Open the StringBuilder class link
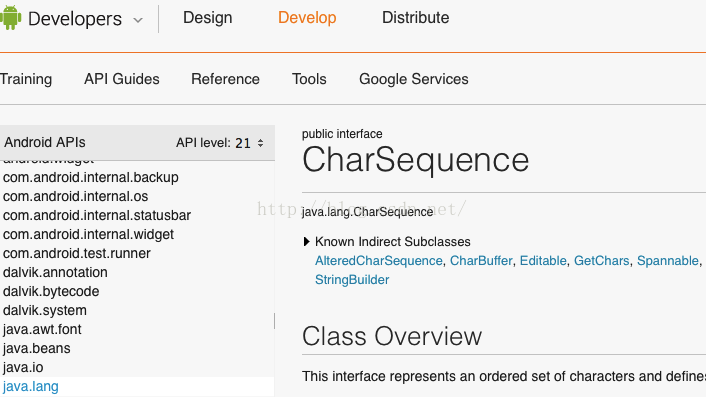Screen dimensions: 706x397 tap(352, 280)
